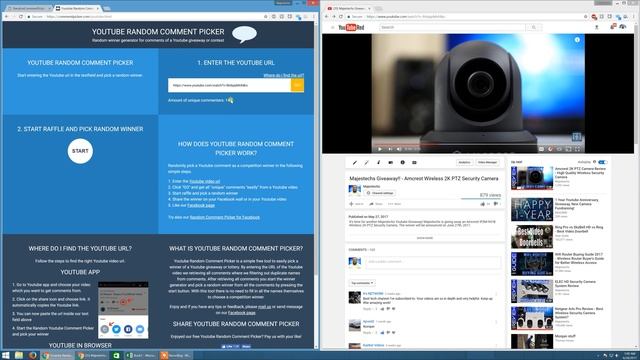This screenshot has height=360, width=640.
Task: Click the YouTube upload icon
Action: (x=596, y=27)
